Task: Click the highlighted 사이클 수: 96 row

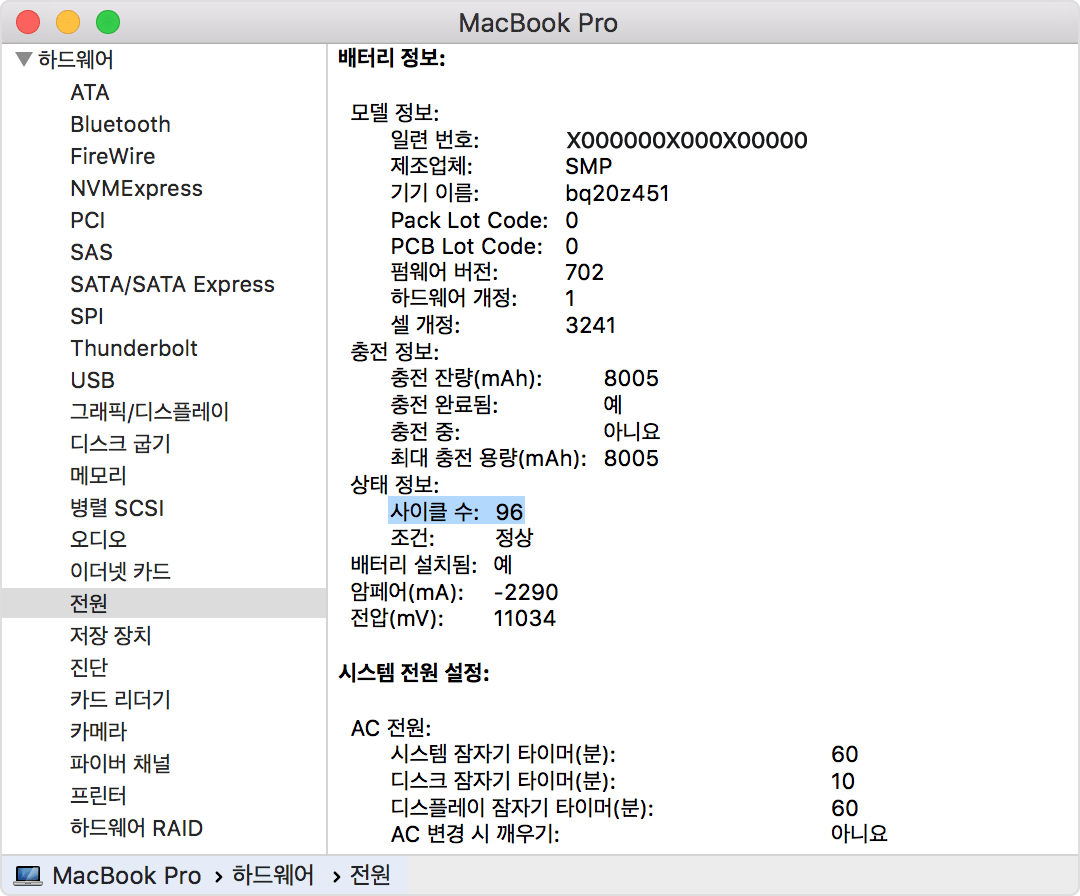Action: [457, 511]
